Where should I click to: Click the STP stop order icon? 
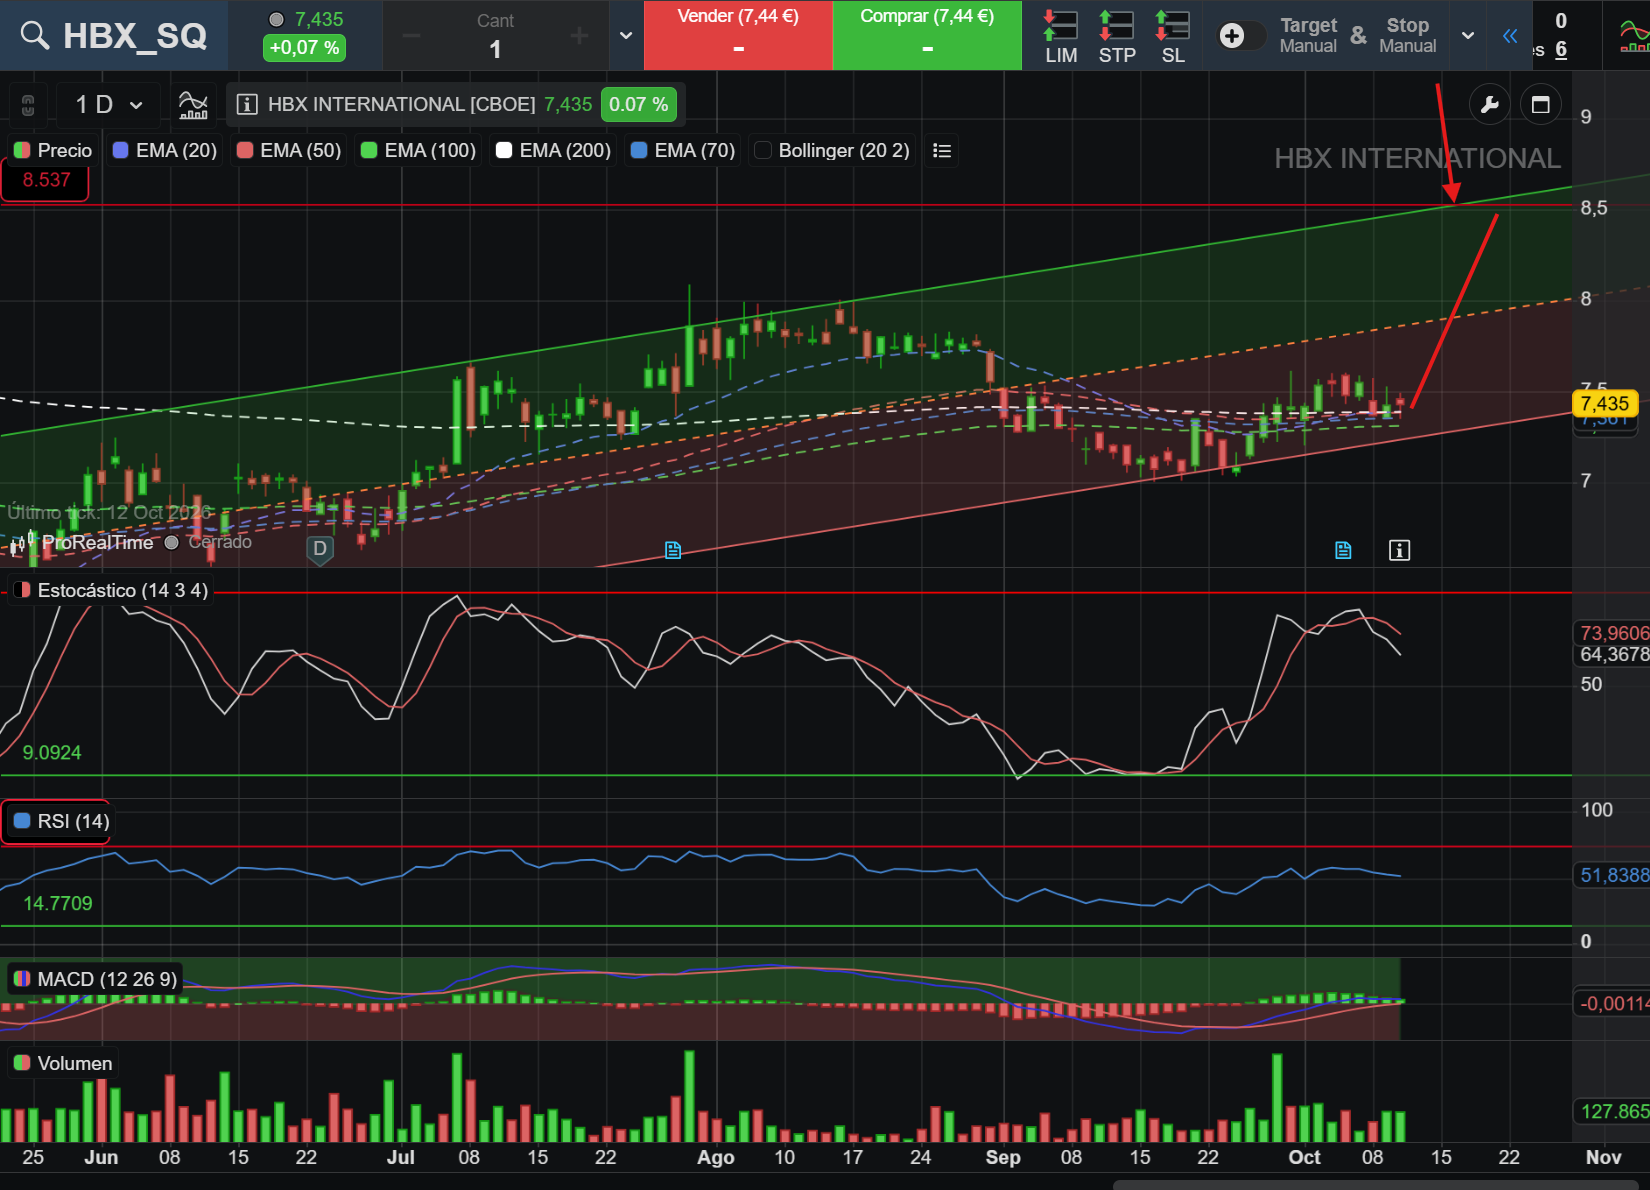click(x=1117, y=37)
